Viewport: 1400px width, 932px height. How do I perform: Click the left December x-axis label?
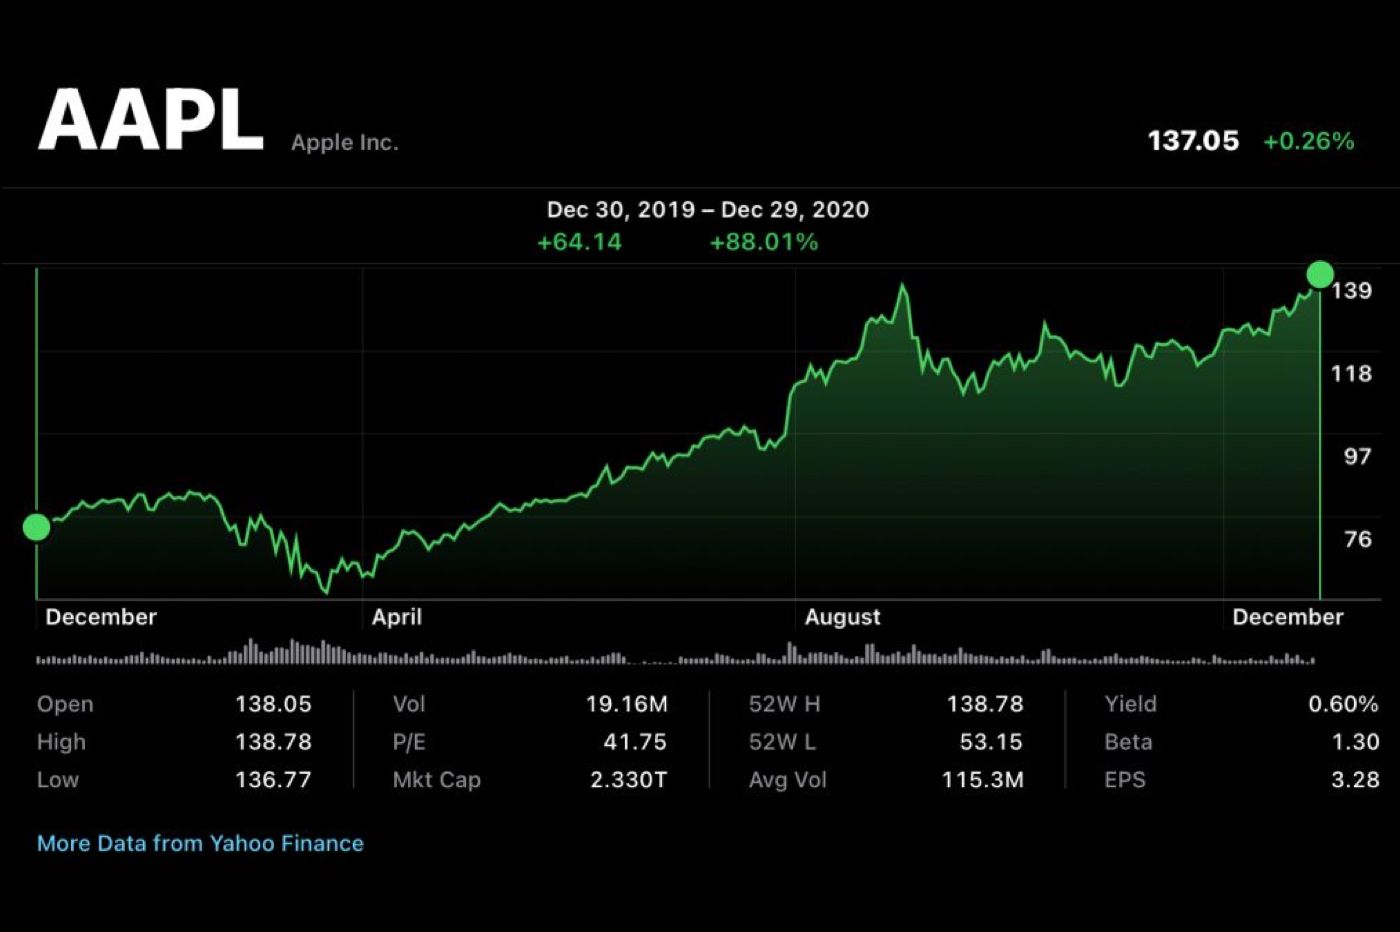tap(101, 617)
